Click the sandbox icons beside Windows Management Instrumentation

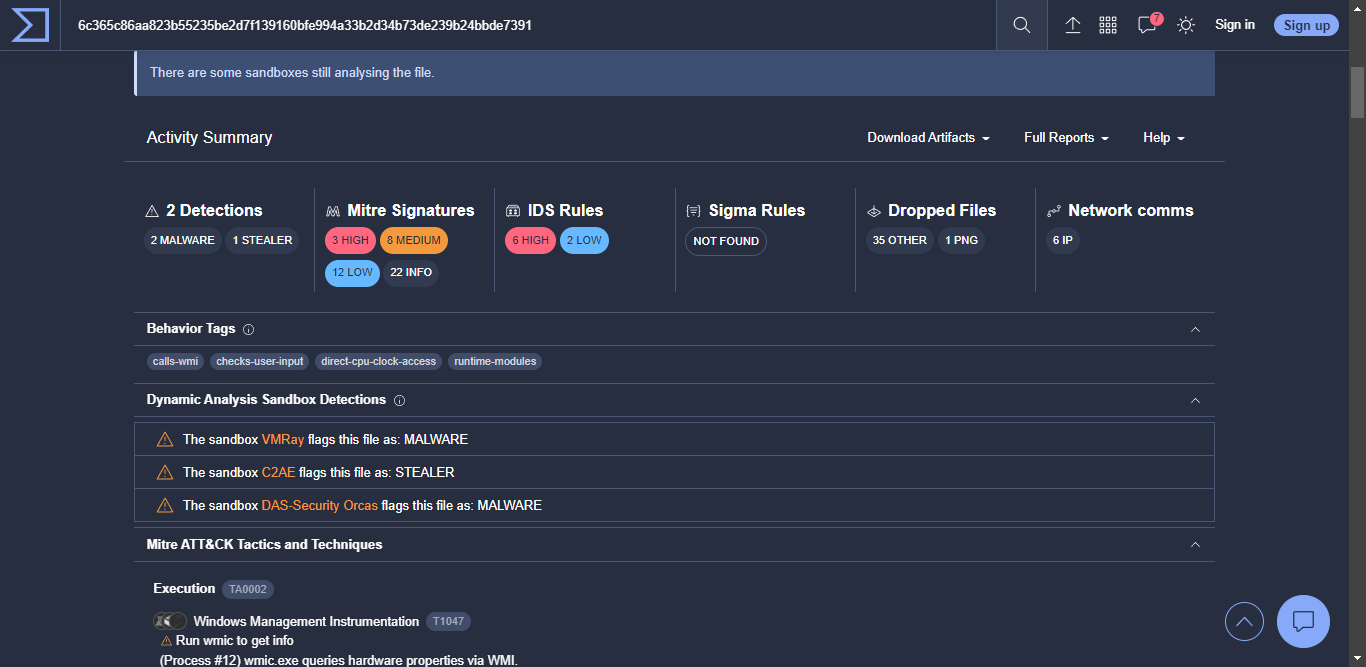click(x=170, y=622)
